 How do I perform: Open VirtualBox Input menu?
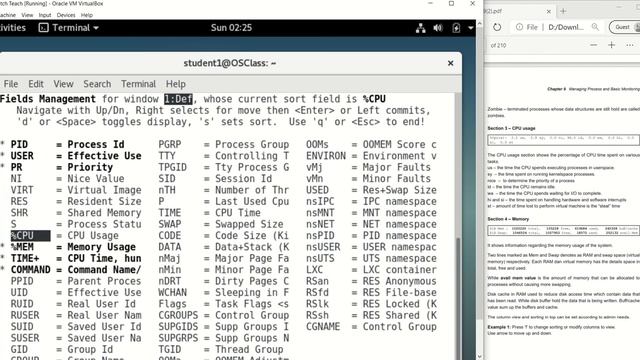click(x=45, y=15)
